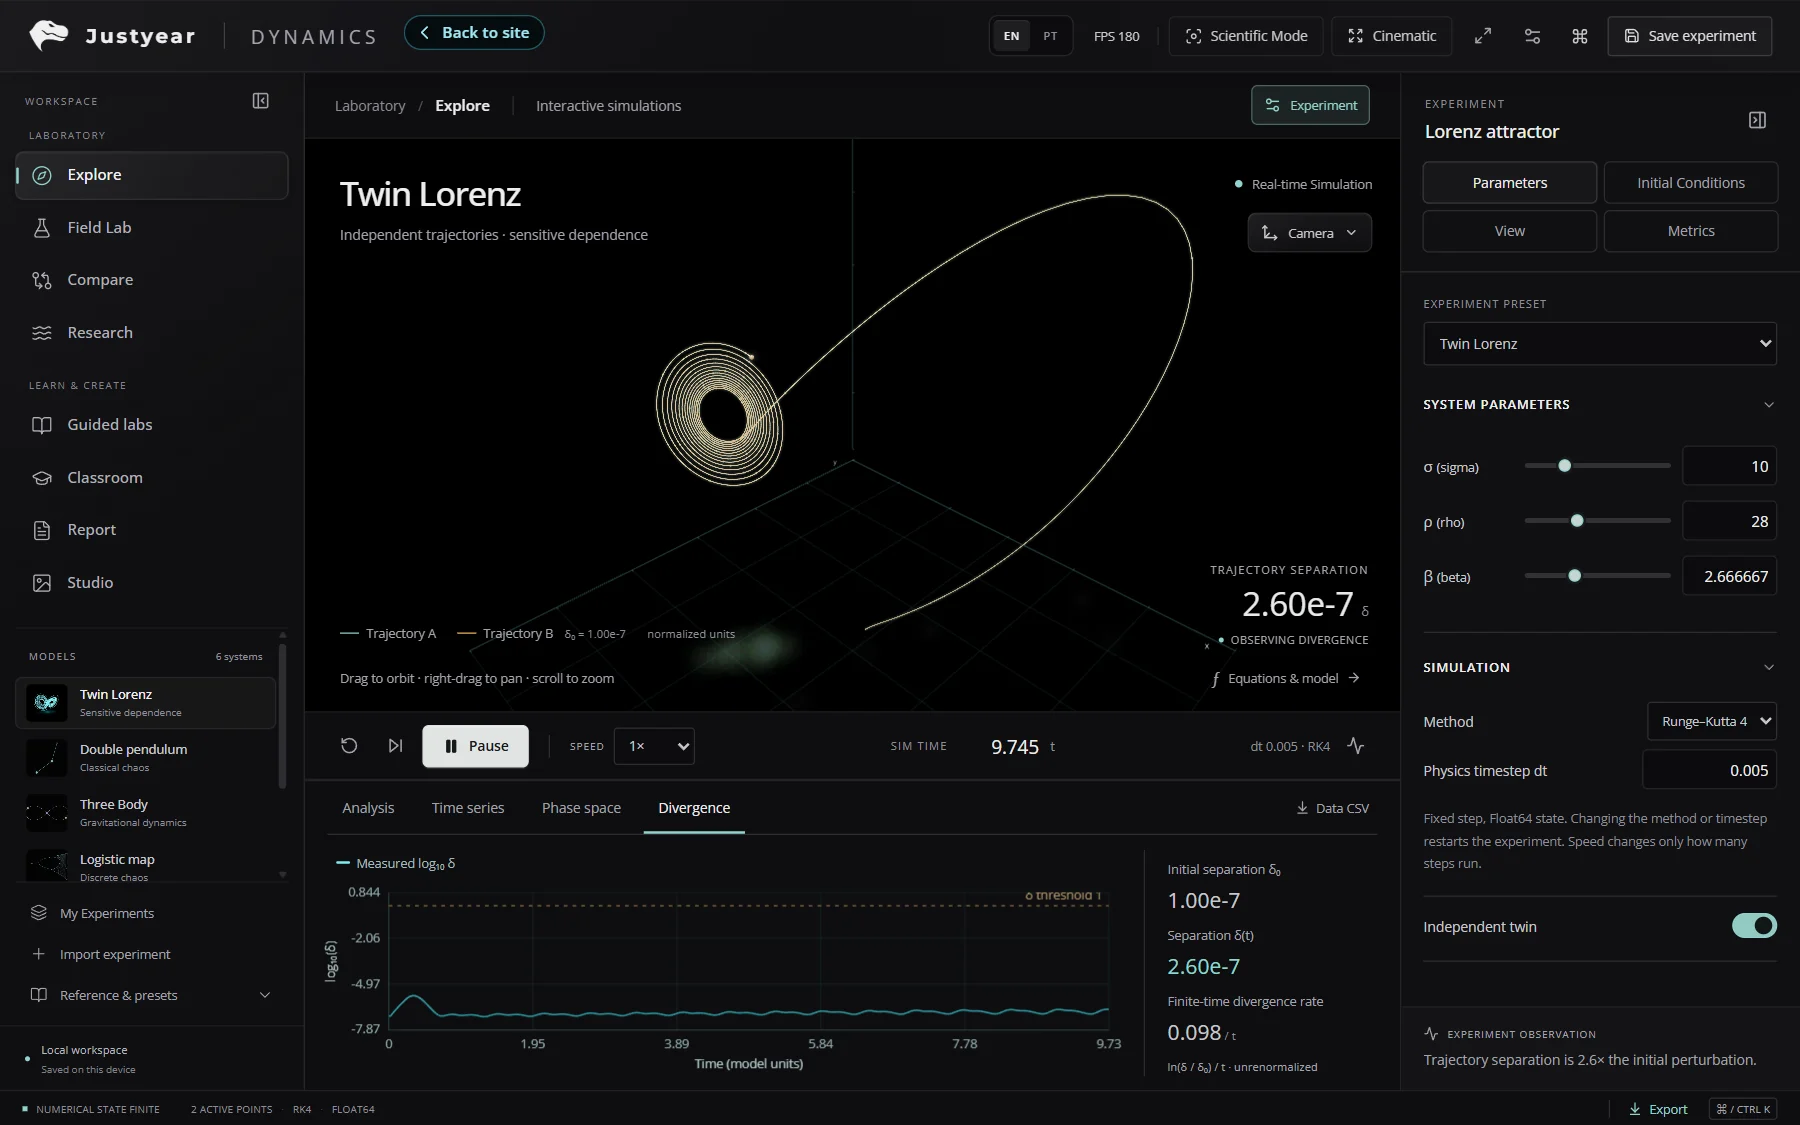Open the Camera dropdown
The image size is (1800, 1125).
click(1309, 233)
